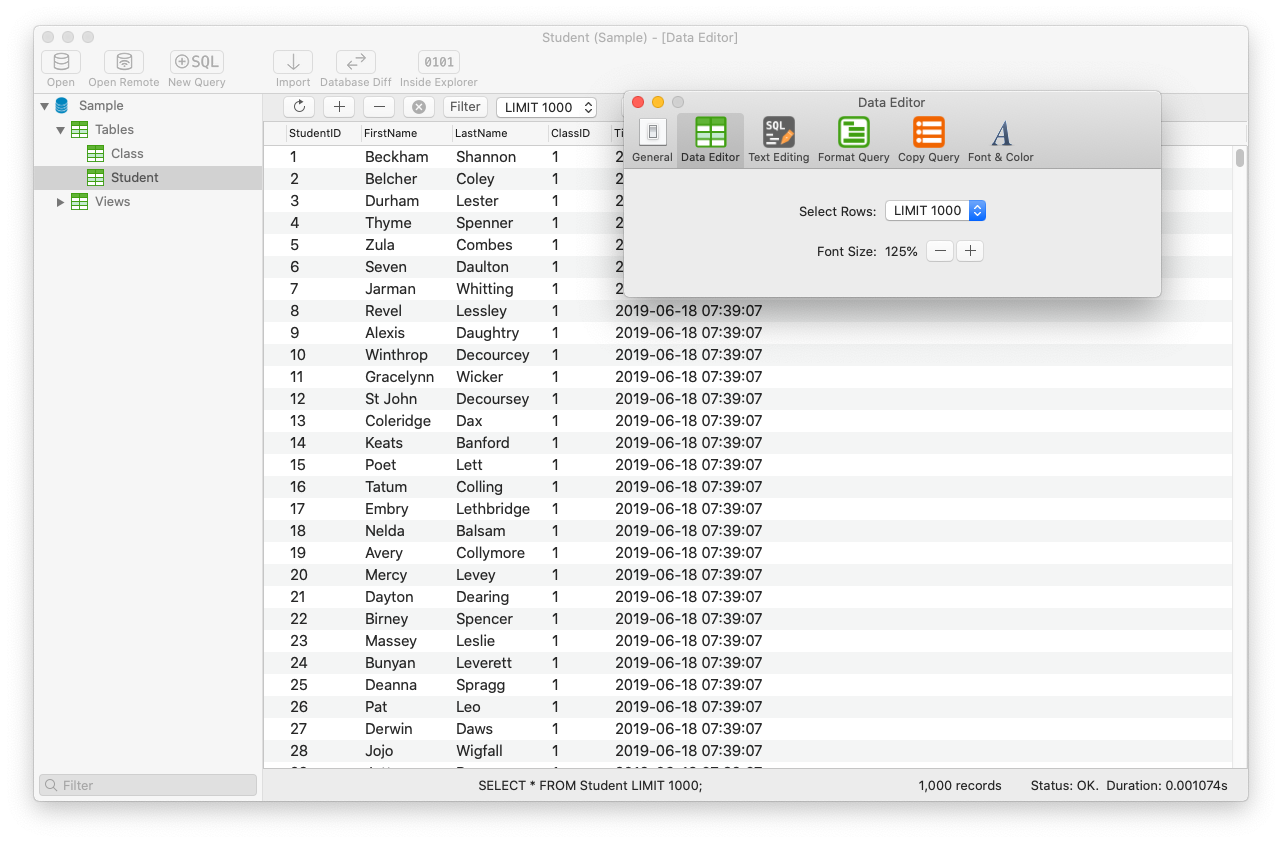Switch to the General preferences tab

point(652,138)
